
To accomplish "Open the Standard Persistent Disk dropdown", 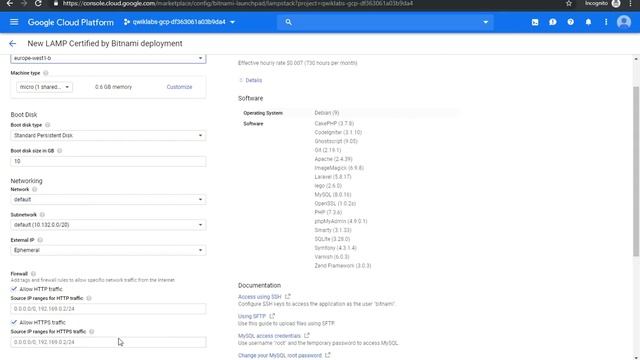I will pos(108,136).
